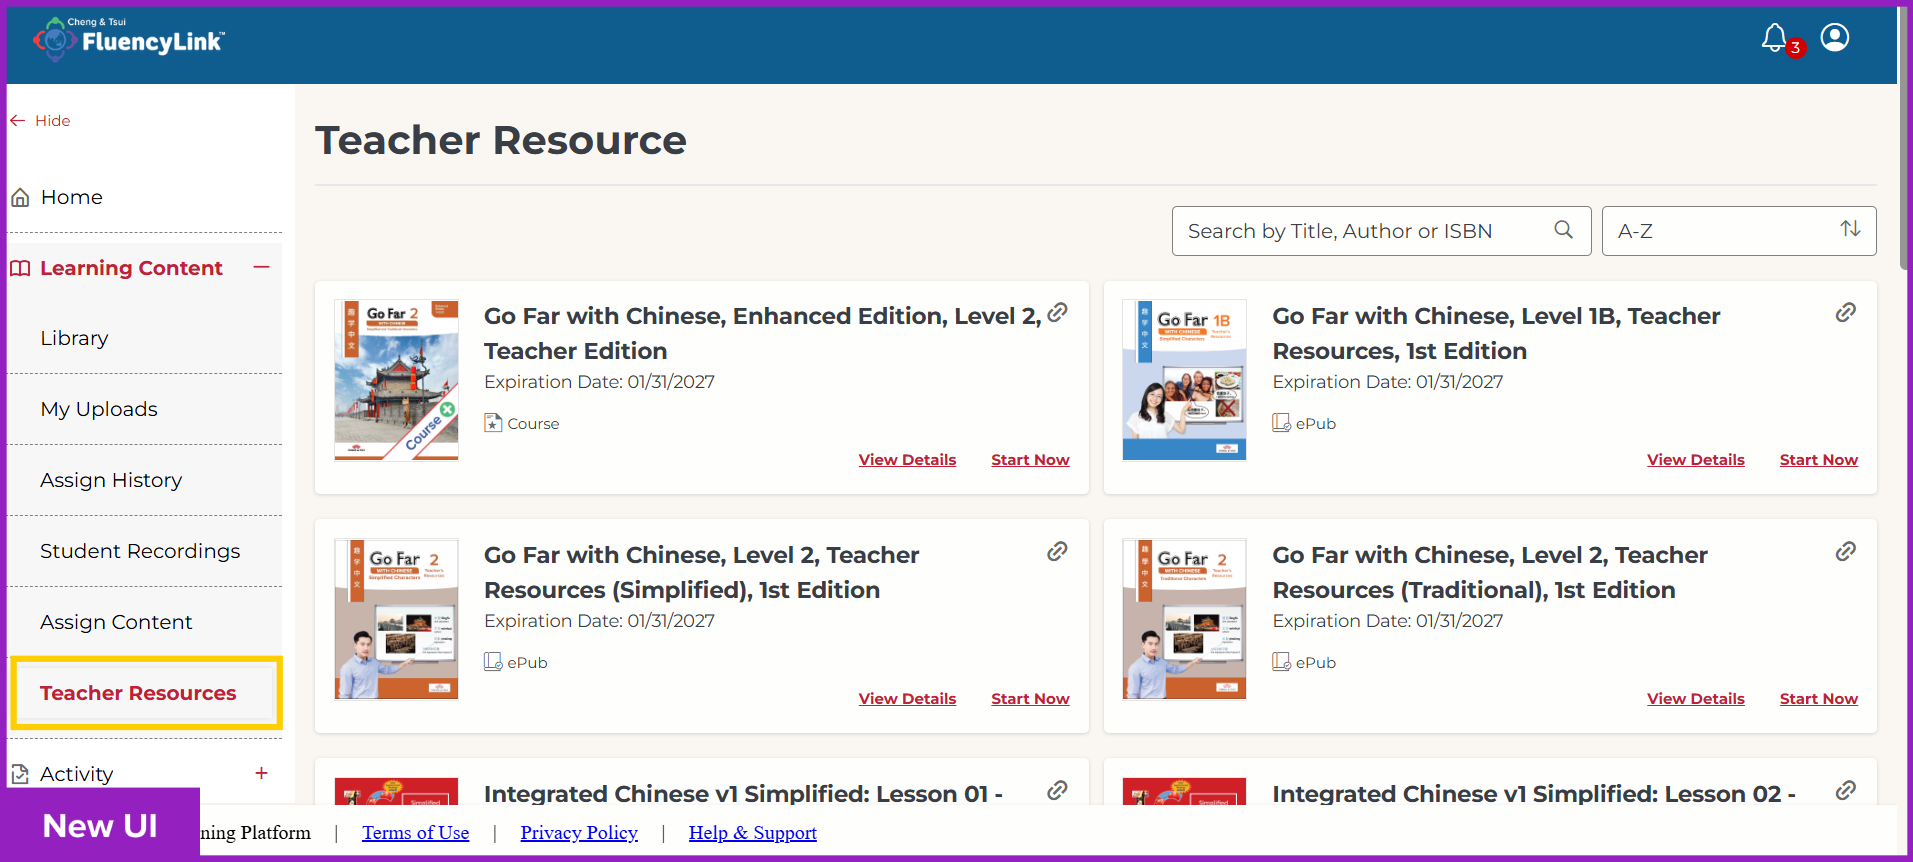Copy link for Level 1B Teacher Resources card

[1846, 313]
